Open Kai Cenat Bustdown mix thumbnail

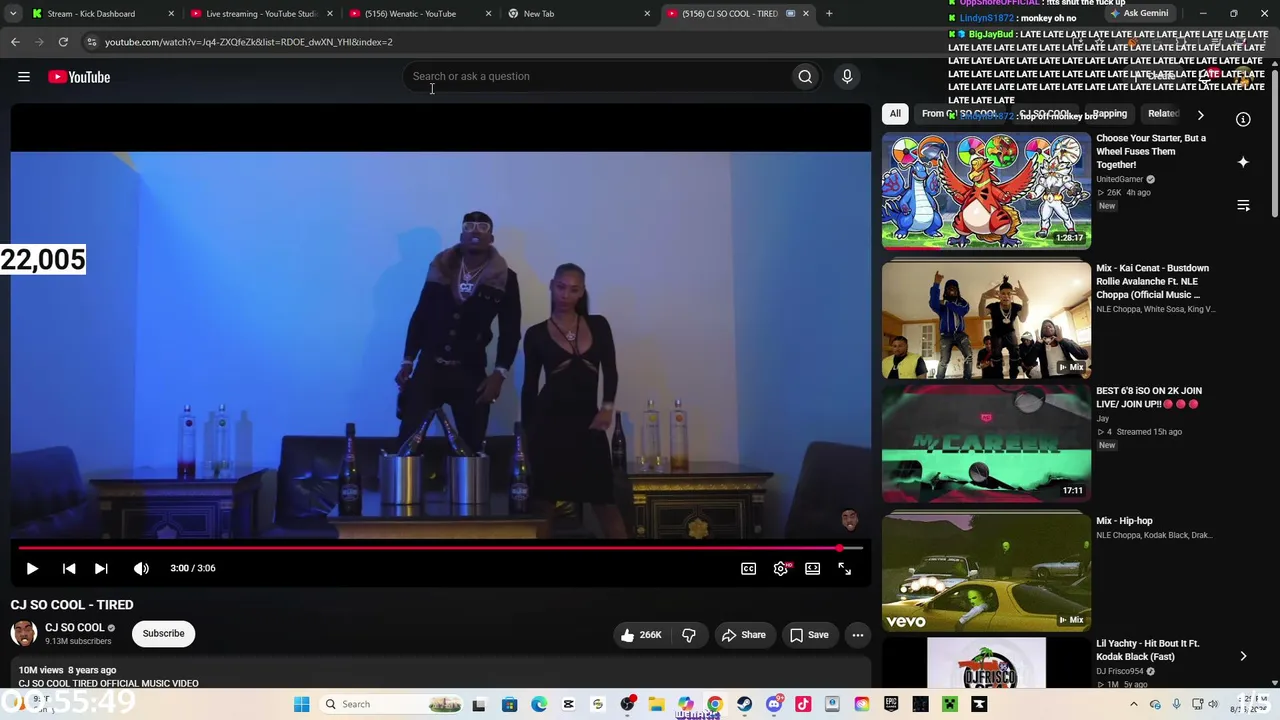(986, 320)
